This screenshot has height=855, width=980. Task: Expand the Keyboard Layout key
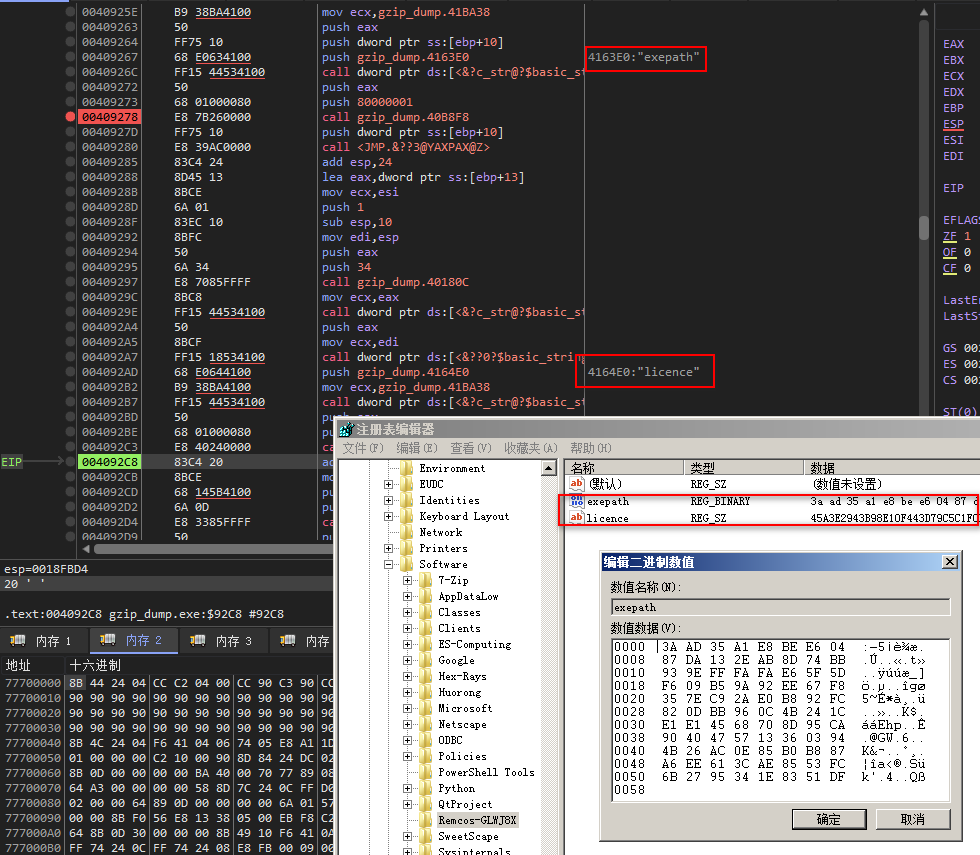388,516
